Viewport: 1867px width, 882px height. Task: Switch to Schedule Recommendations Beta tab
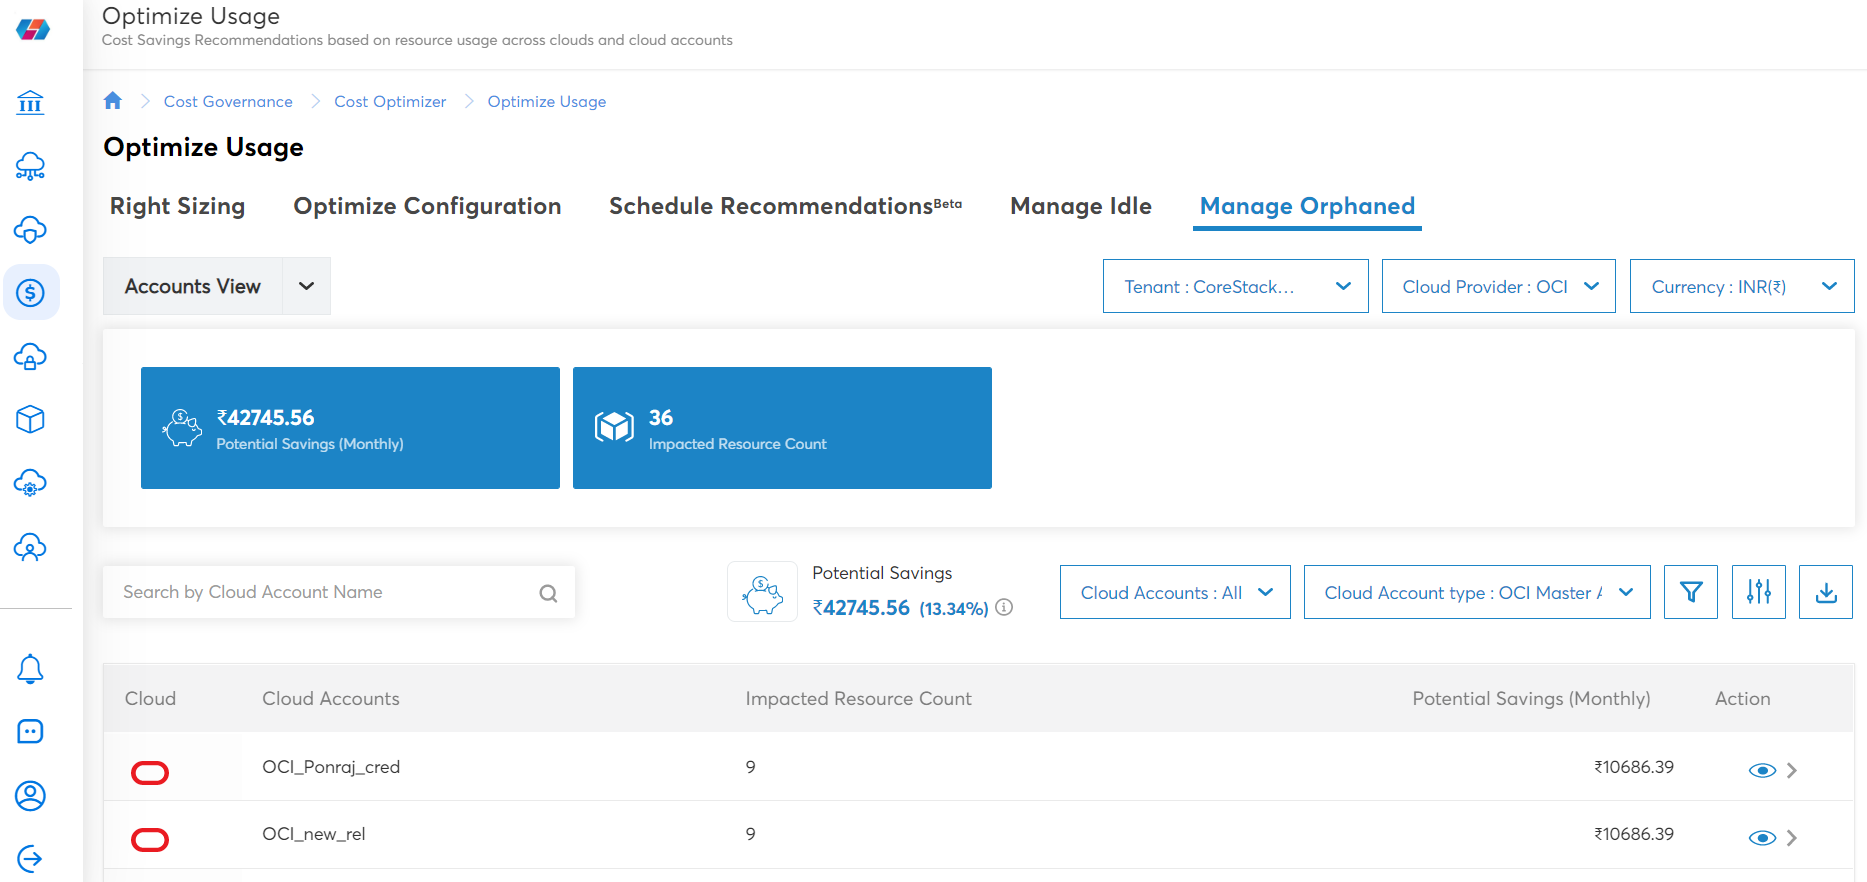pos(785,206)
